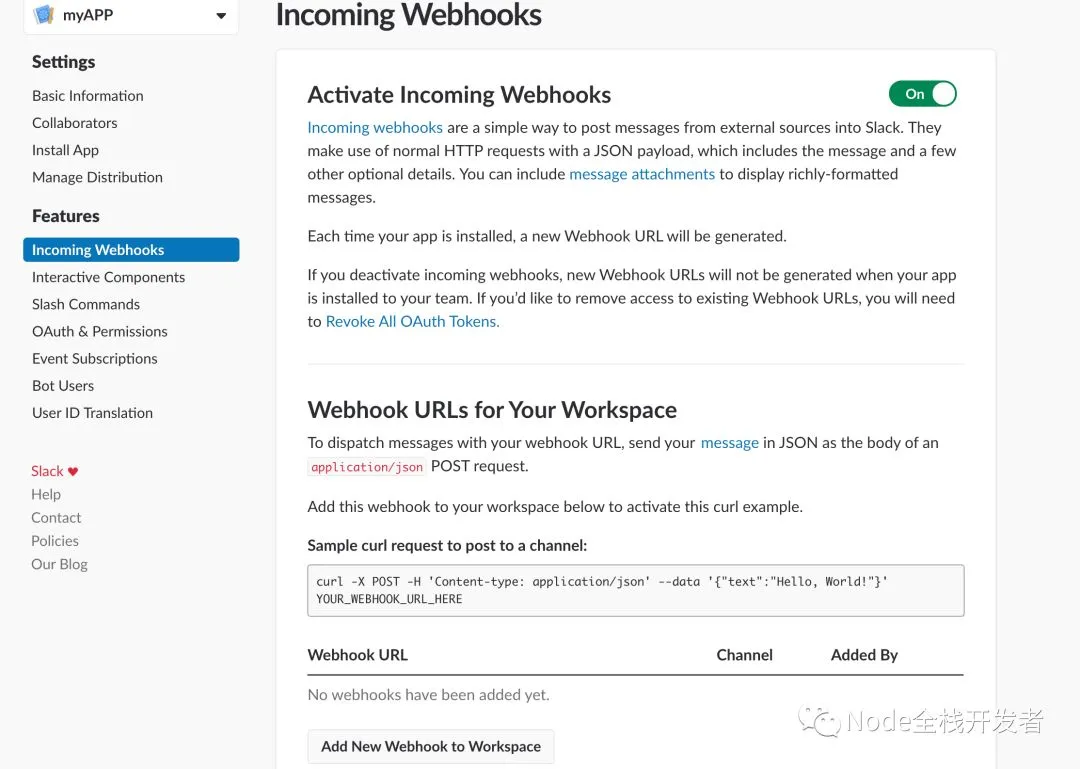The height and width of the screenshot is (769, 1080).
Task: Click the myAPP app icon
Action: 44,15
